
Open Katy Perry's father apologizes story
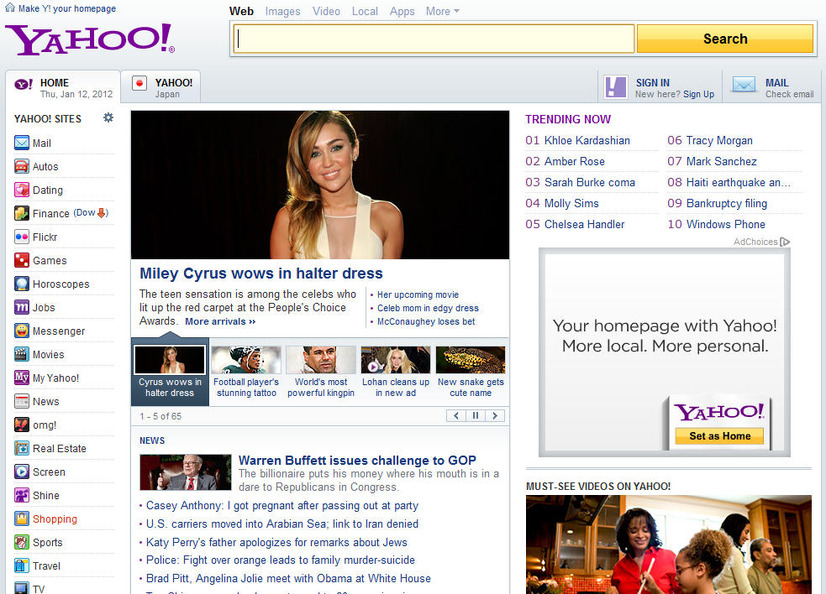point(277,542)
